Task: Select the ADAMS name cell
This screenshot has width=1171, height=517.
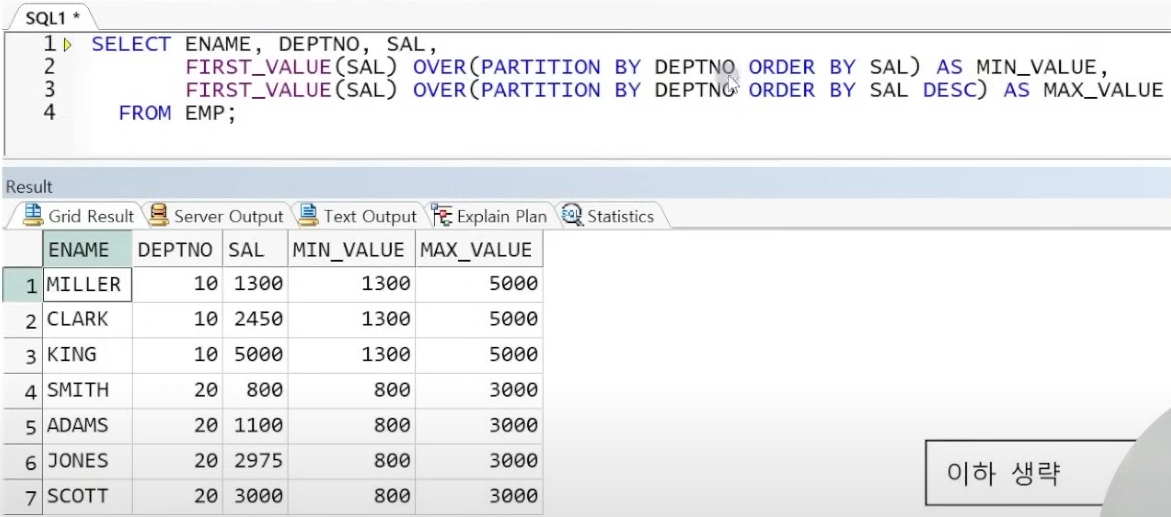Action: click(87, 426)
